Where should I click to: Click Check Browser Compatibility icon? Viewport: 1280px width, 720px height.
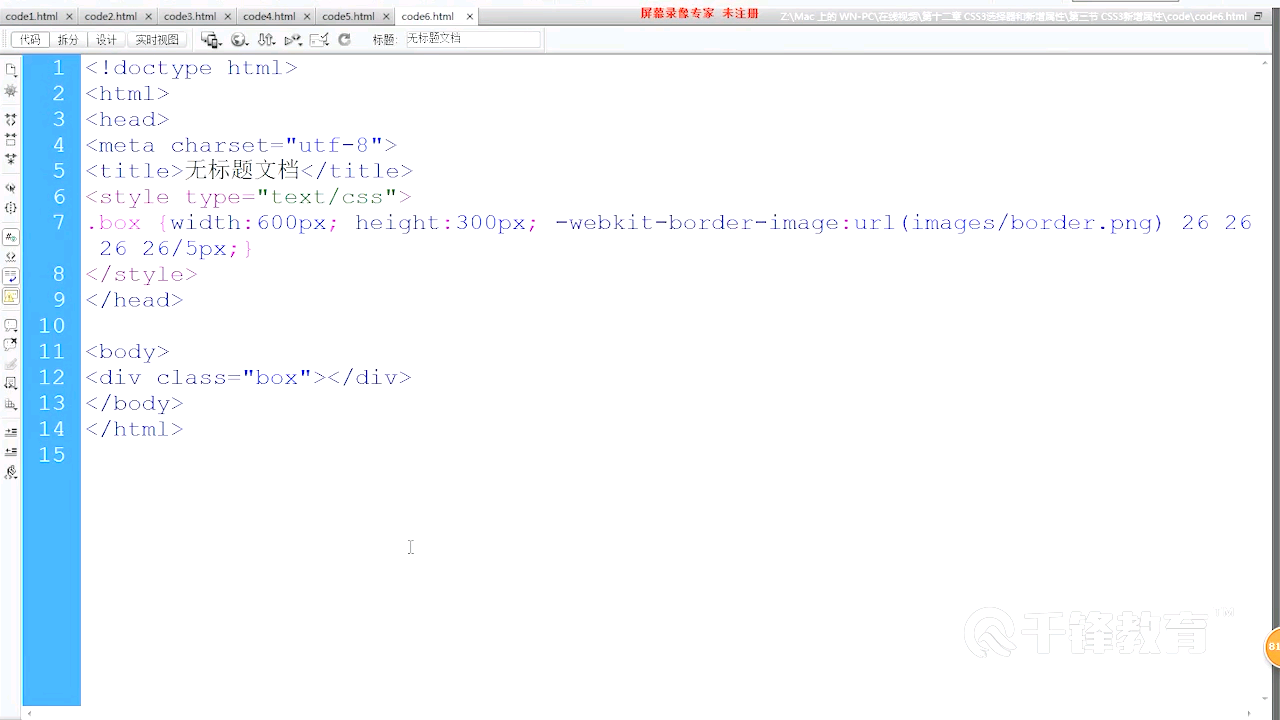pos(319,39)
